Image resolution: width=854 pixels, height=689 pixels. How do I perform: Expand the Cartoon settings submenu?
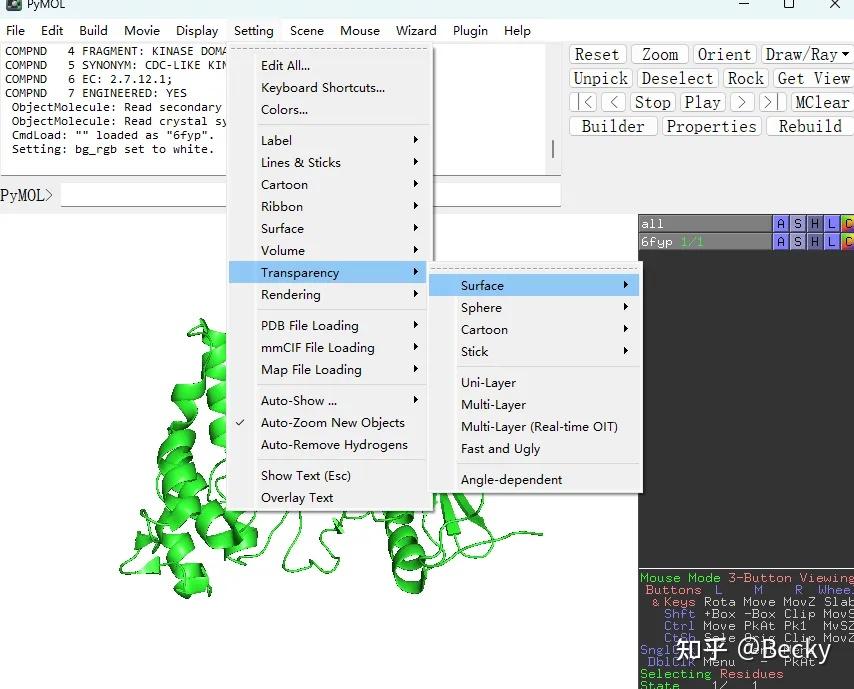[330, 185]
